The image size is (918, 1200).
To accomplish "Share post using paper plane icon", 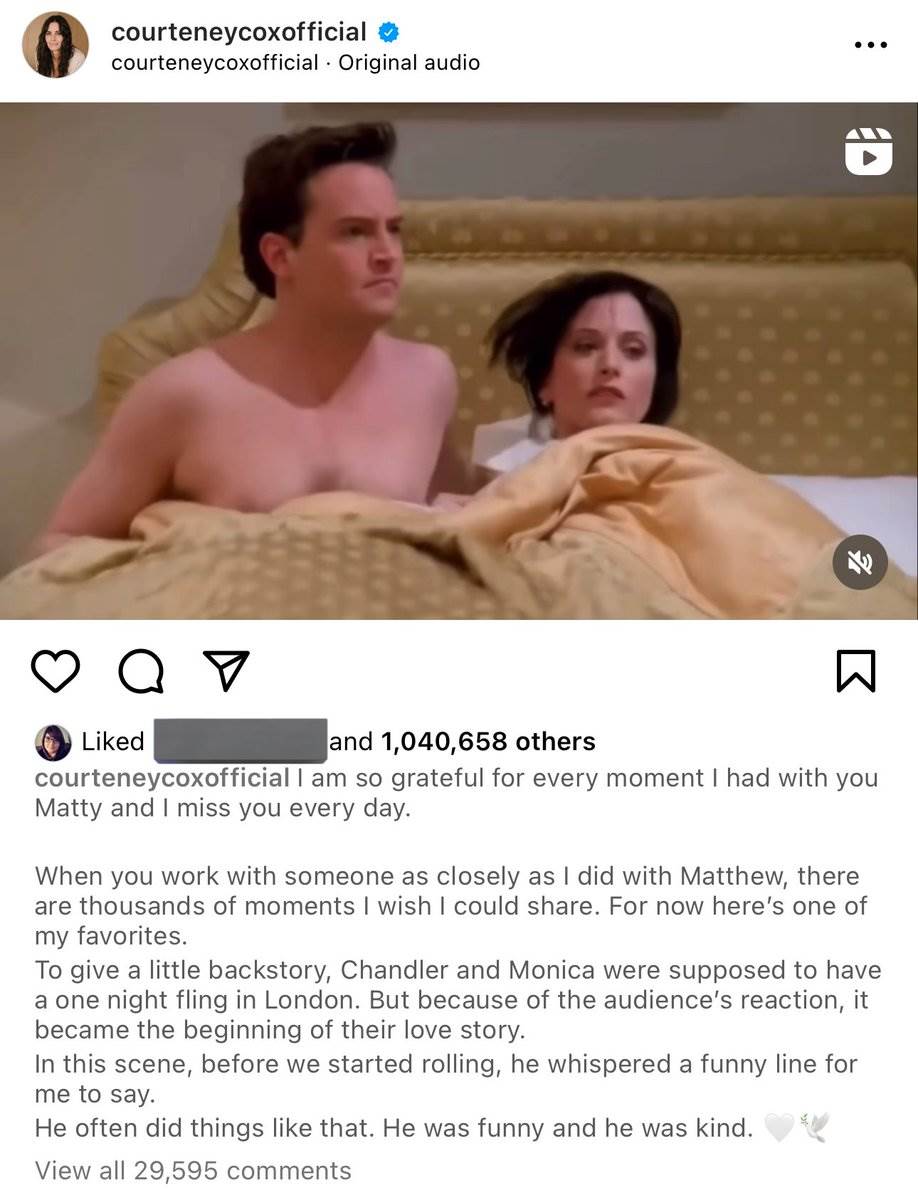I will [x=226, y=670].
